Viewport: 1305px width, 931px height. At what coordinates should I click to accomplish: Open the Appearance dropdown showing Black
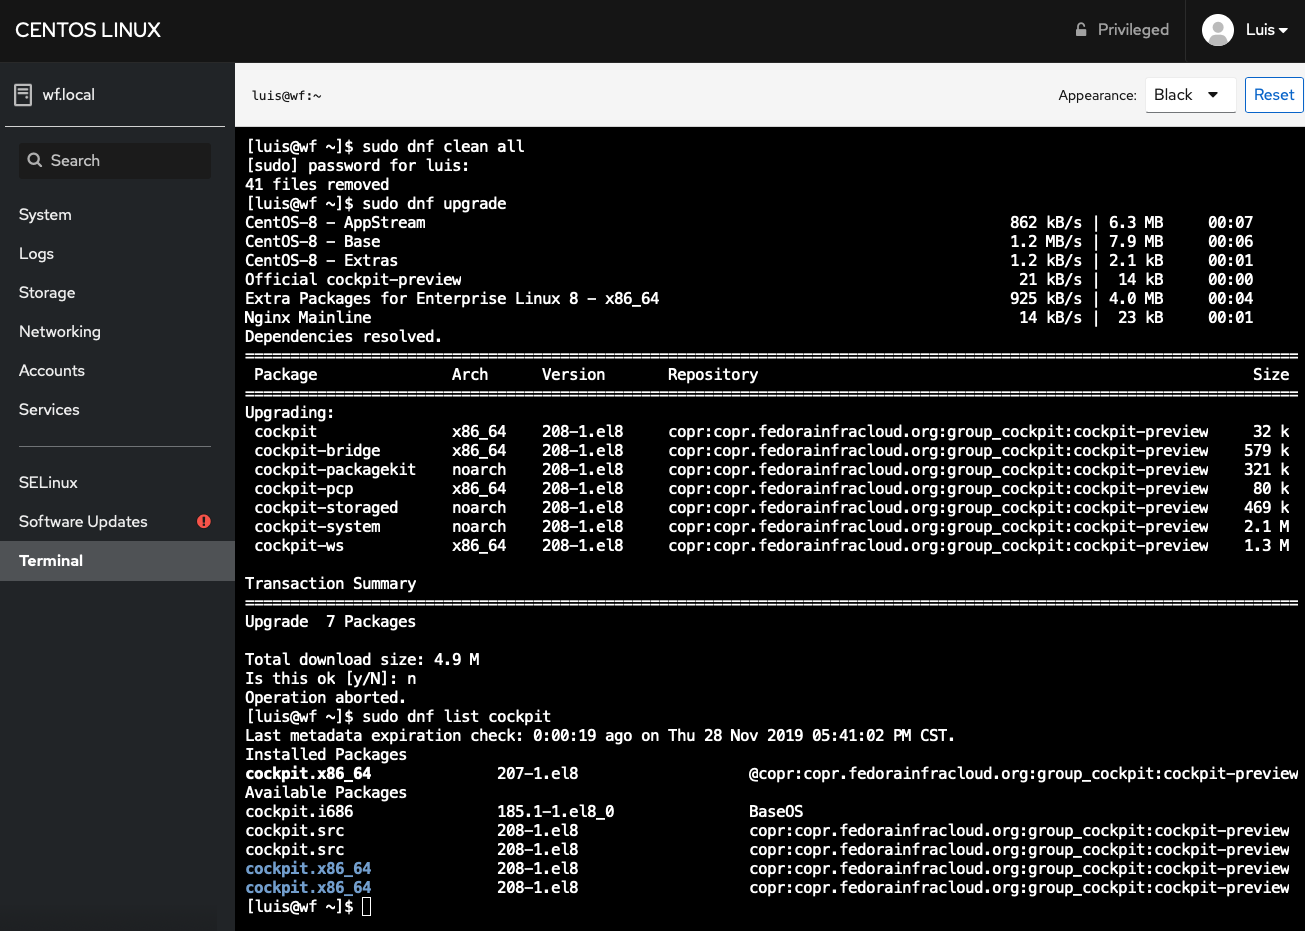[1190, 95]
